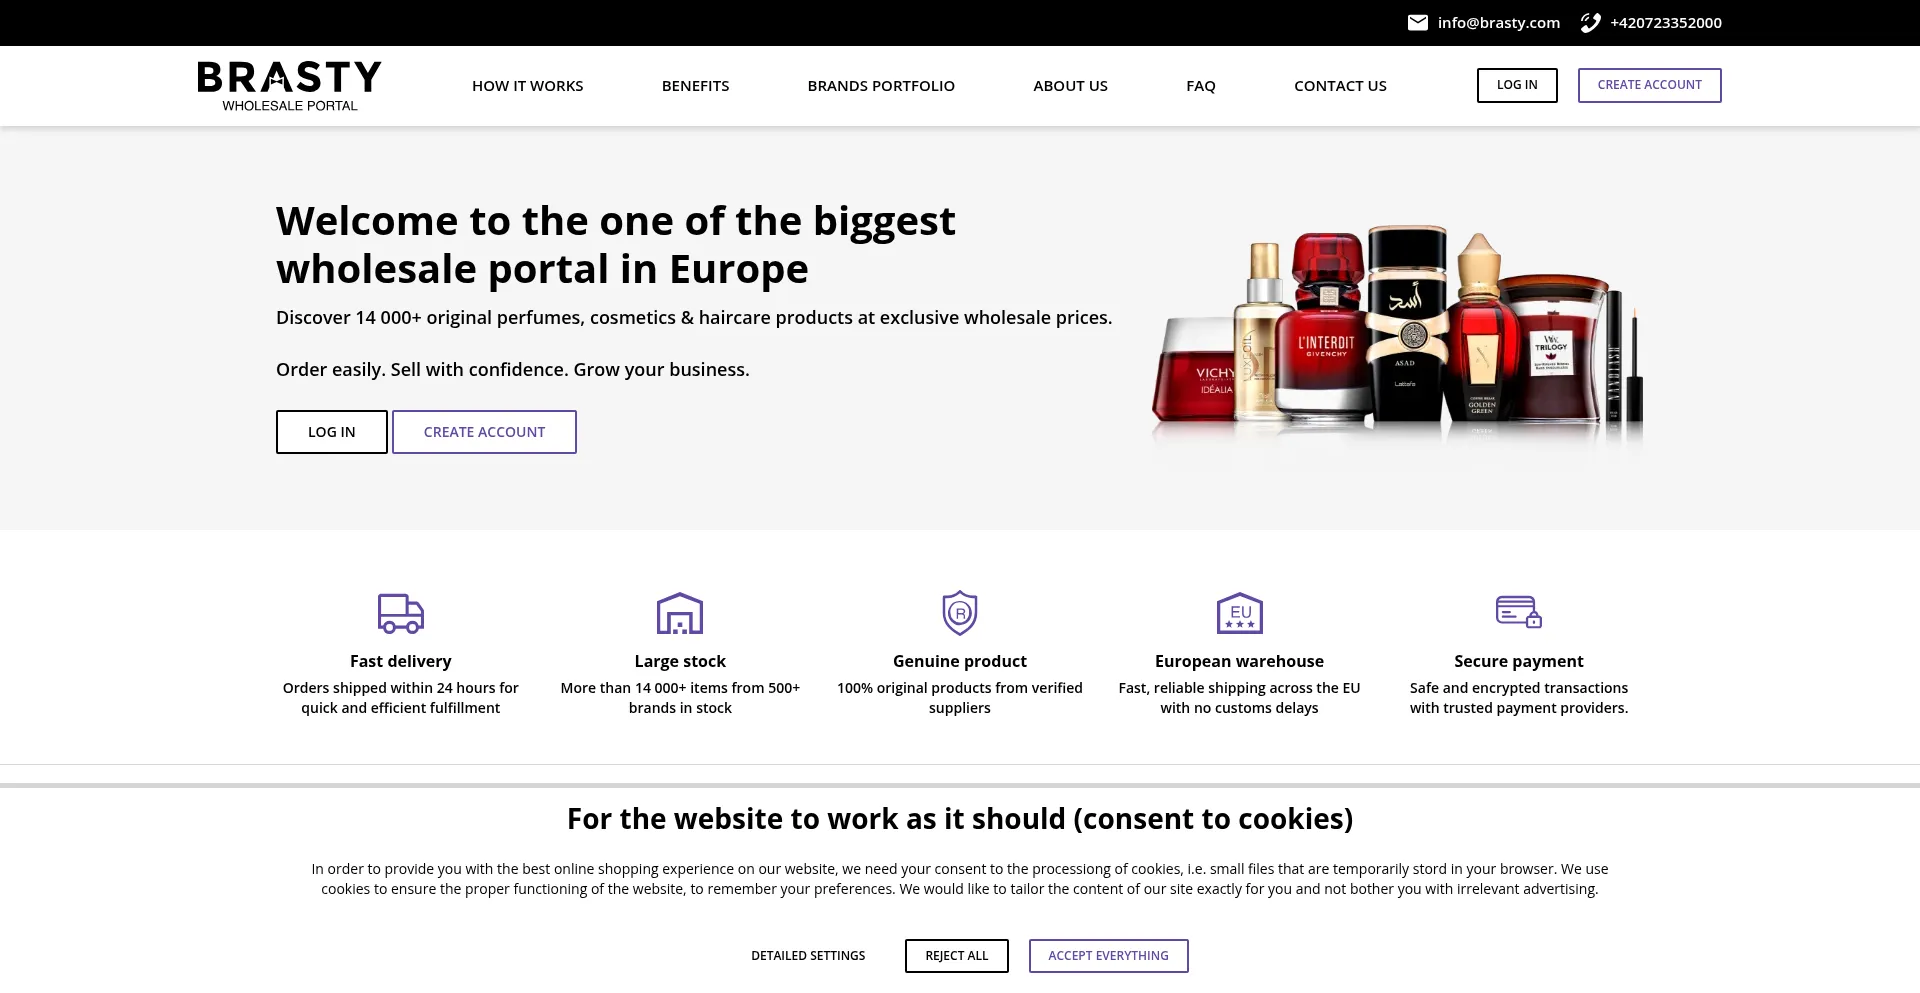The height and width of the screenshot is (993, 1920).
Task: Click the header Log In button
Action: click(1517, 85)
